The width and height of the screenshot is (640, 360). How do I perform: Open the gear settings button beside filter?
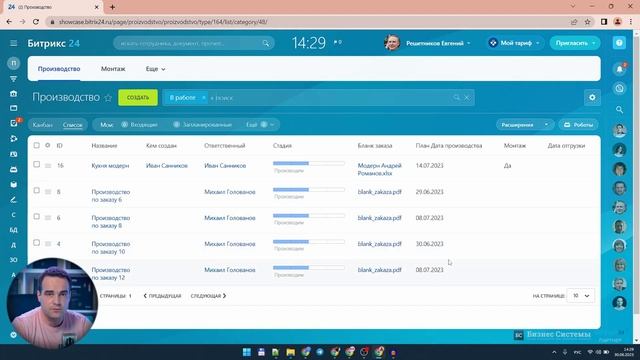click(592, 98)
